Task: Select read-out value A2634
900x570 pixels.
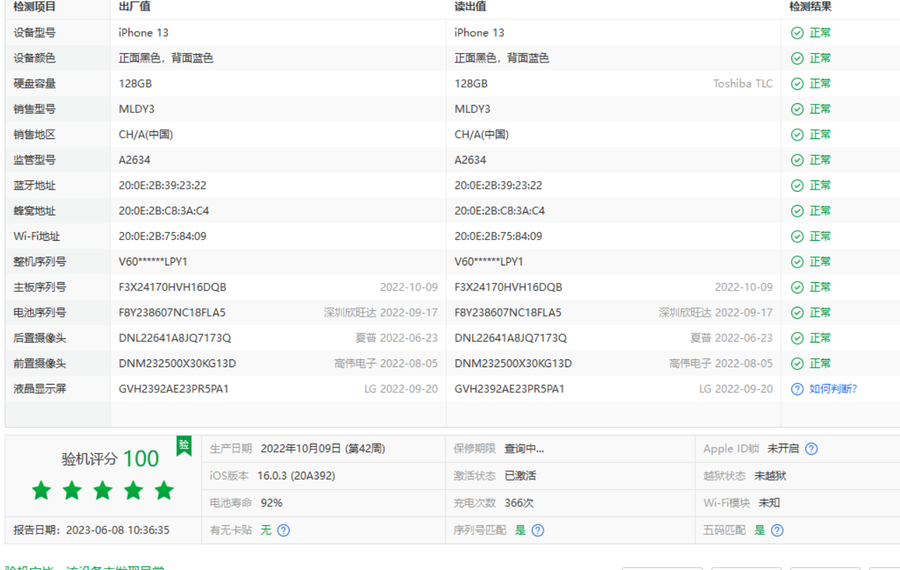Action: click(x=470, y=160)
